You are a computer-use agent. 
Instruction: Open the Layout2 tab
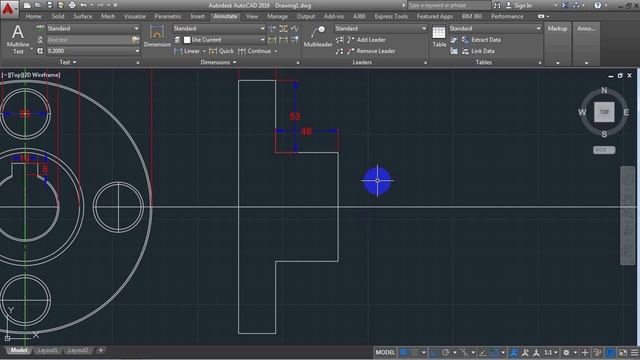click(x=78, y=350)
